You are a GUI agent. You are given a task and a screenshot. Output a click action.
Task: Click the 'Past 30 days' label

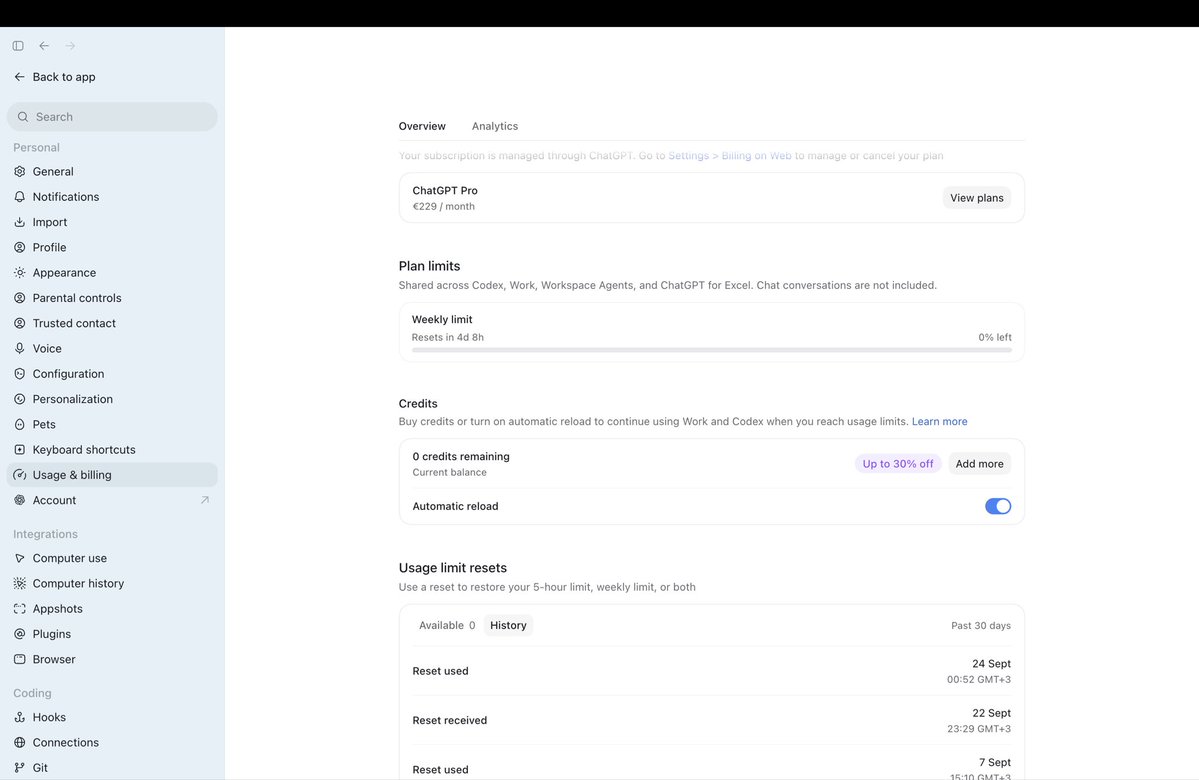click(981, 626)
